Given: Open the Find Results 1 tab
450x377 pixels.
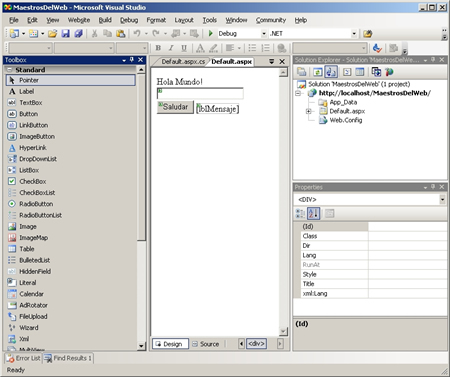Looking at the screenshot, I should [x=68, y=358].
